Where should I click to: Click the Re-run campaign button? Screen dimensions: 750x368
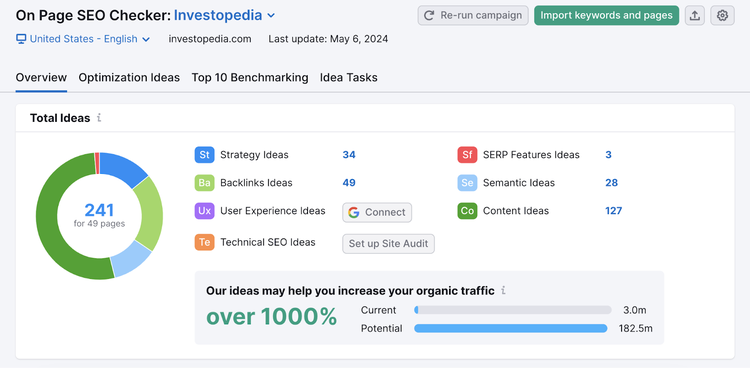473,15
